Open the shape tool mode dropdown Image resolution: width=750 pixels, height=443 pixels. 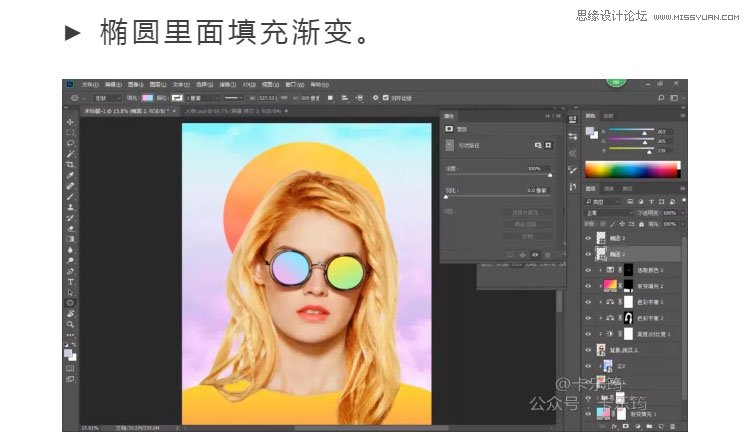click(x=107, y=98)
